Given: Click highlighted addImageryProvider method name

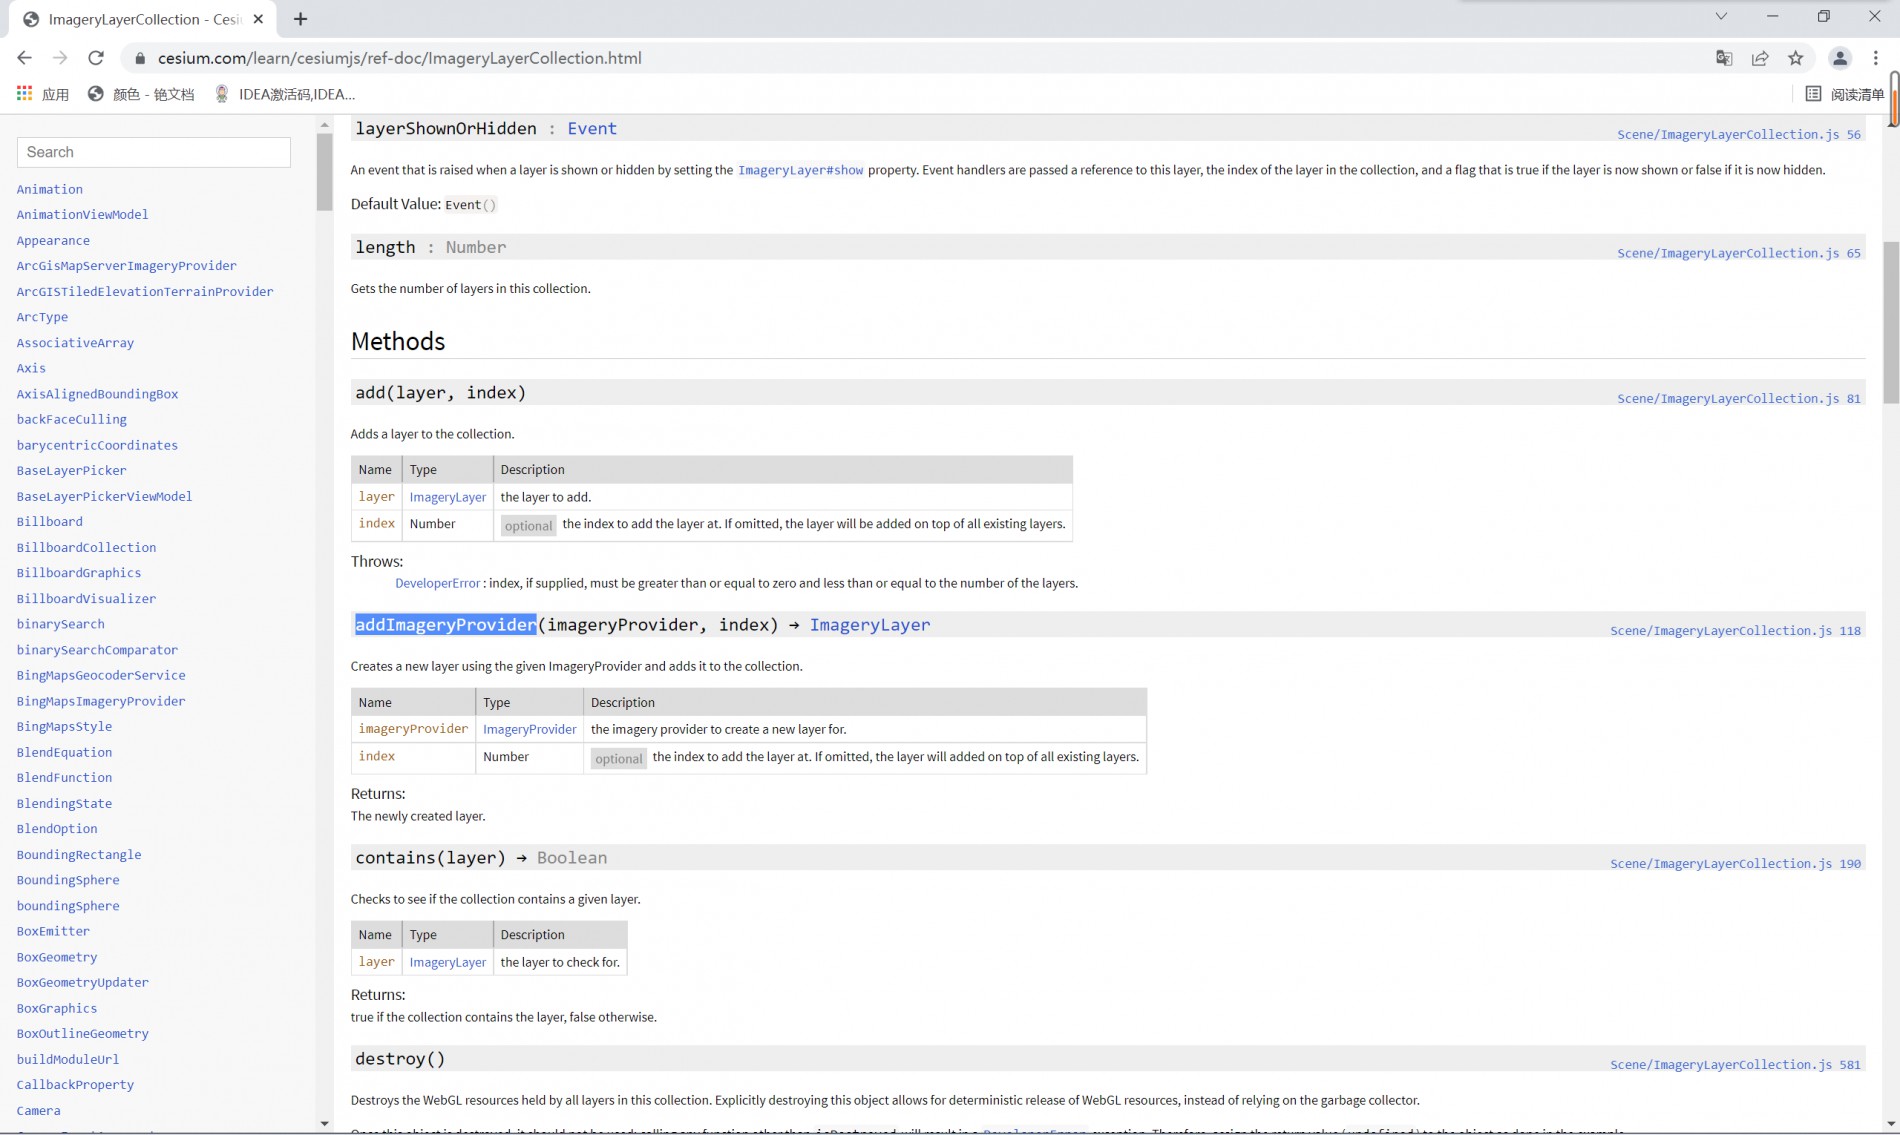Looking at the screenshot, I should [446, 625].
